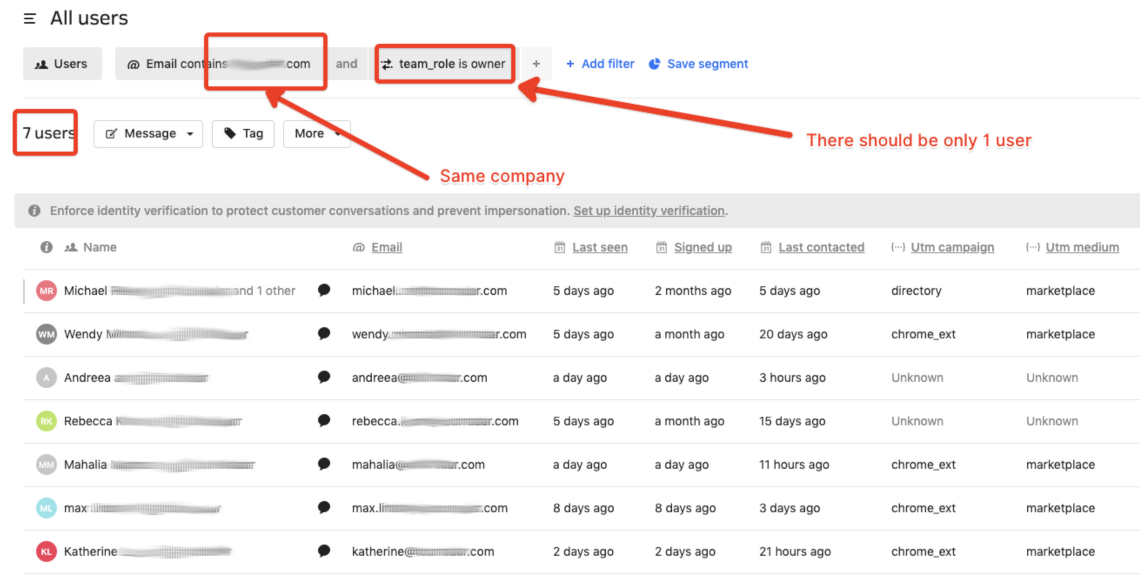Click Rebecca's RK avatar
This screenshot has width=1140, height=583.
click(x=47, y=421)
